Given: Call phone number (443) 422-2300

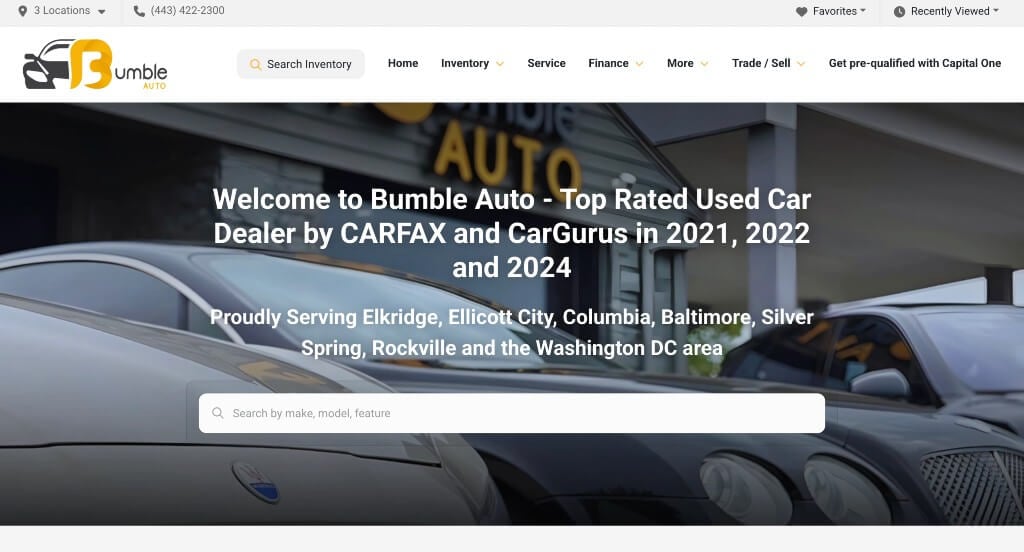Looking at the screenshot, I should (187, 10).
